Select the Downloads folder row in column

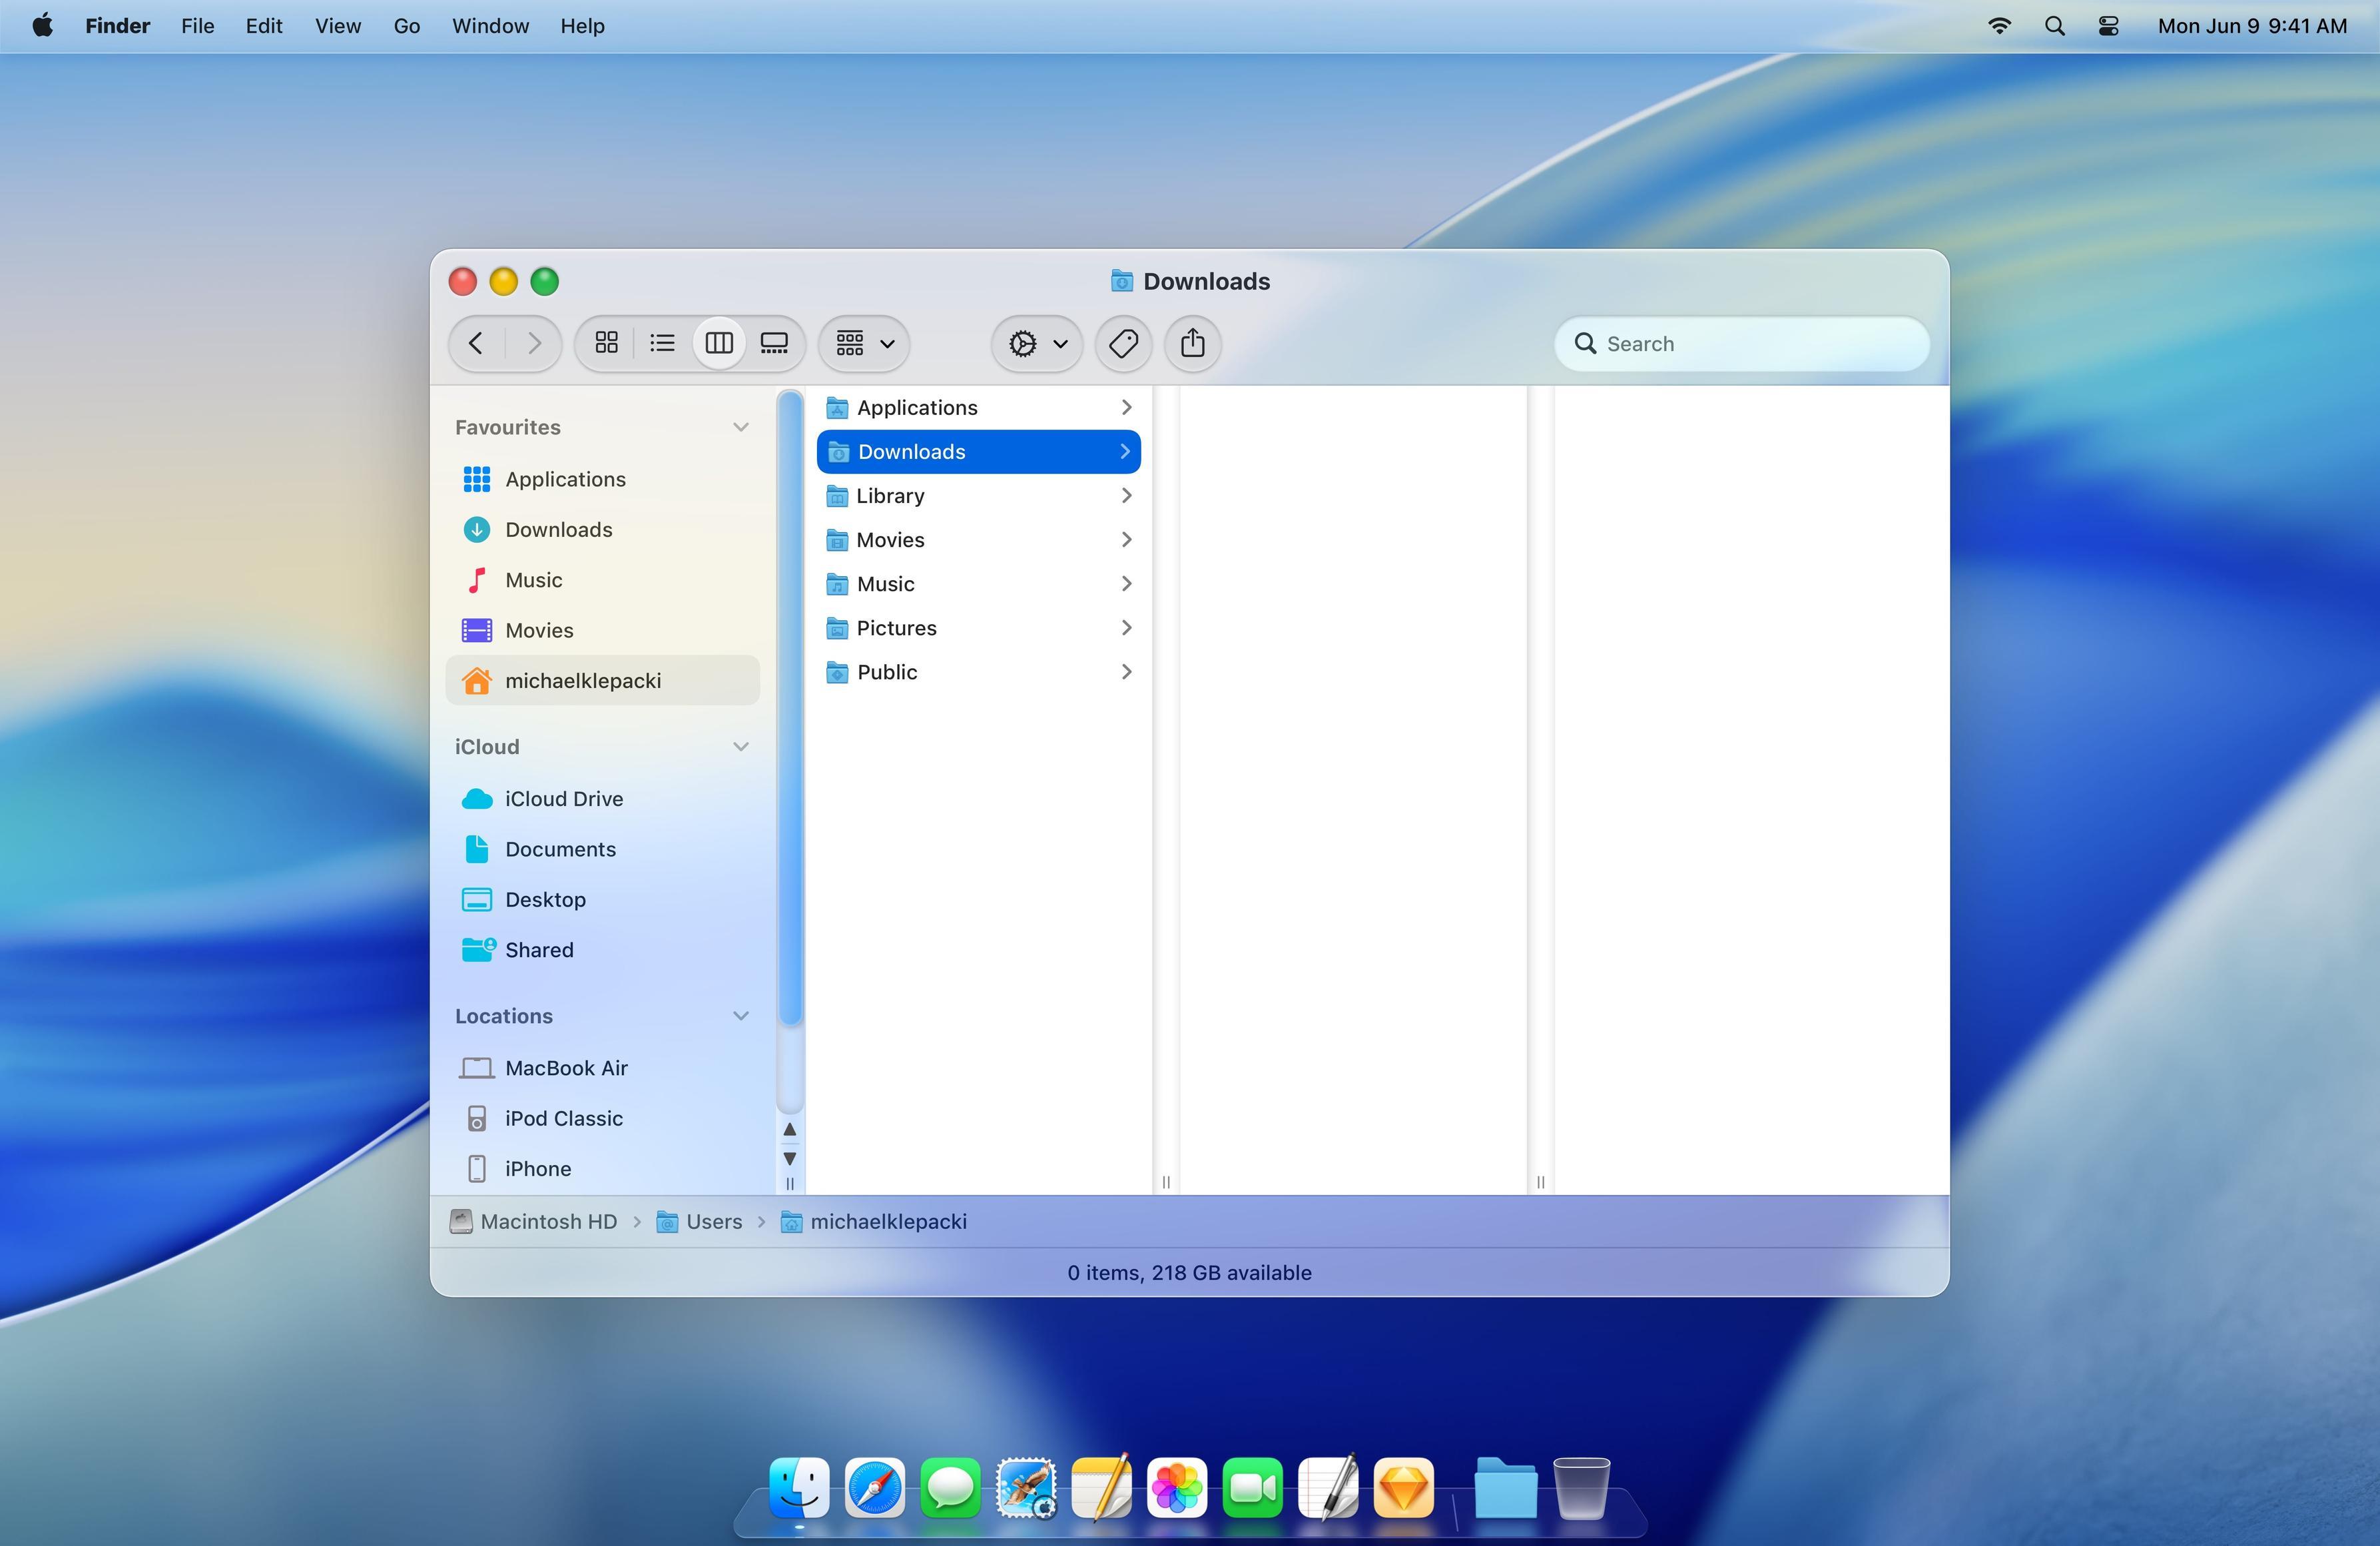pos(978,451)
